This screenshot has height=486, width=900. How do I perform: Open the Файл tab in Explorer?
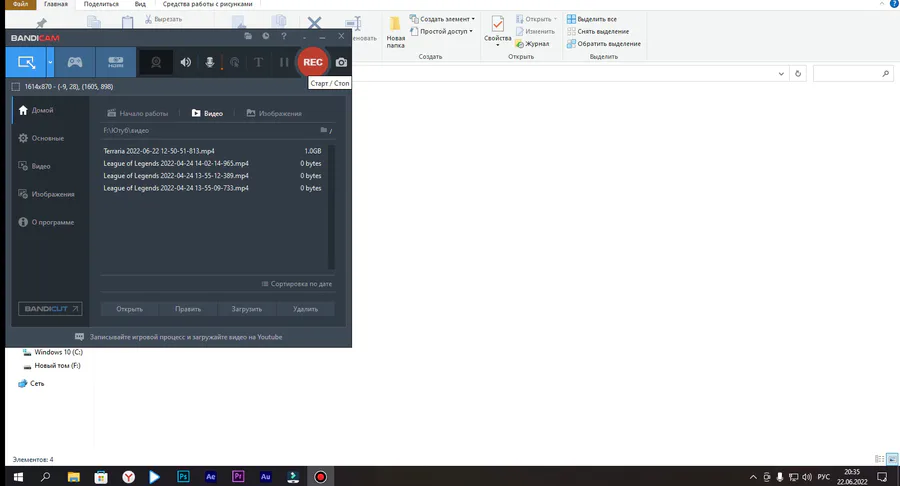[21, 4]
